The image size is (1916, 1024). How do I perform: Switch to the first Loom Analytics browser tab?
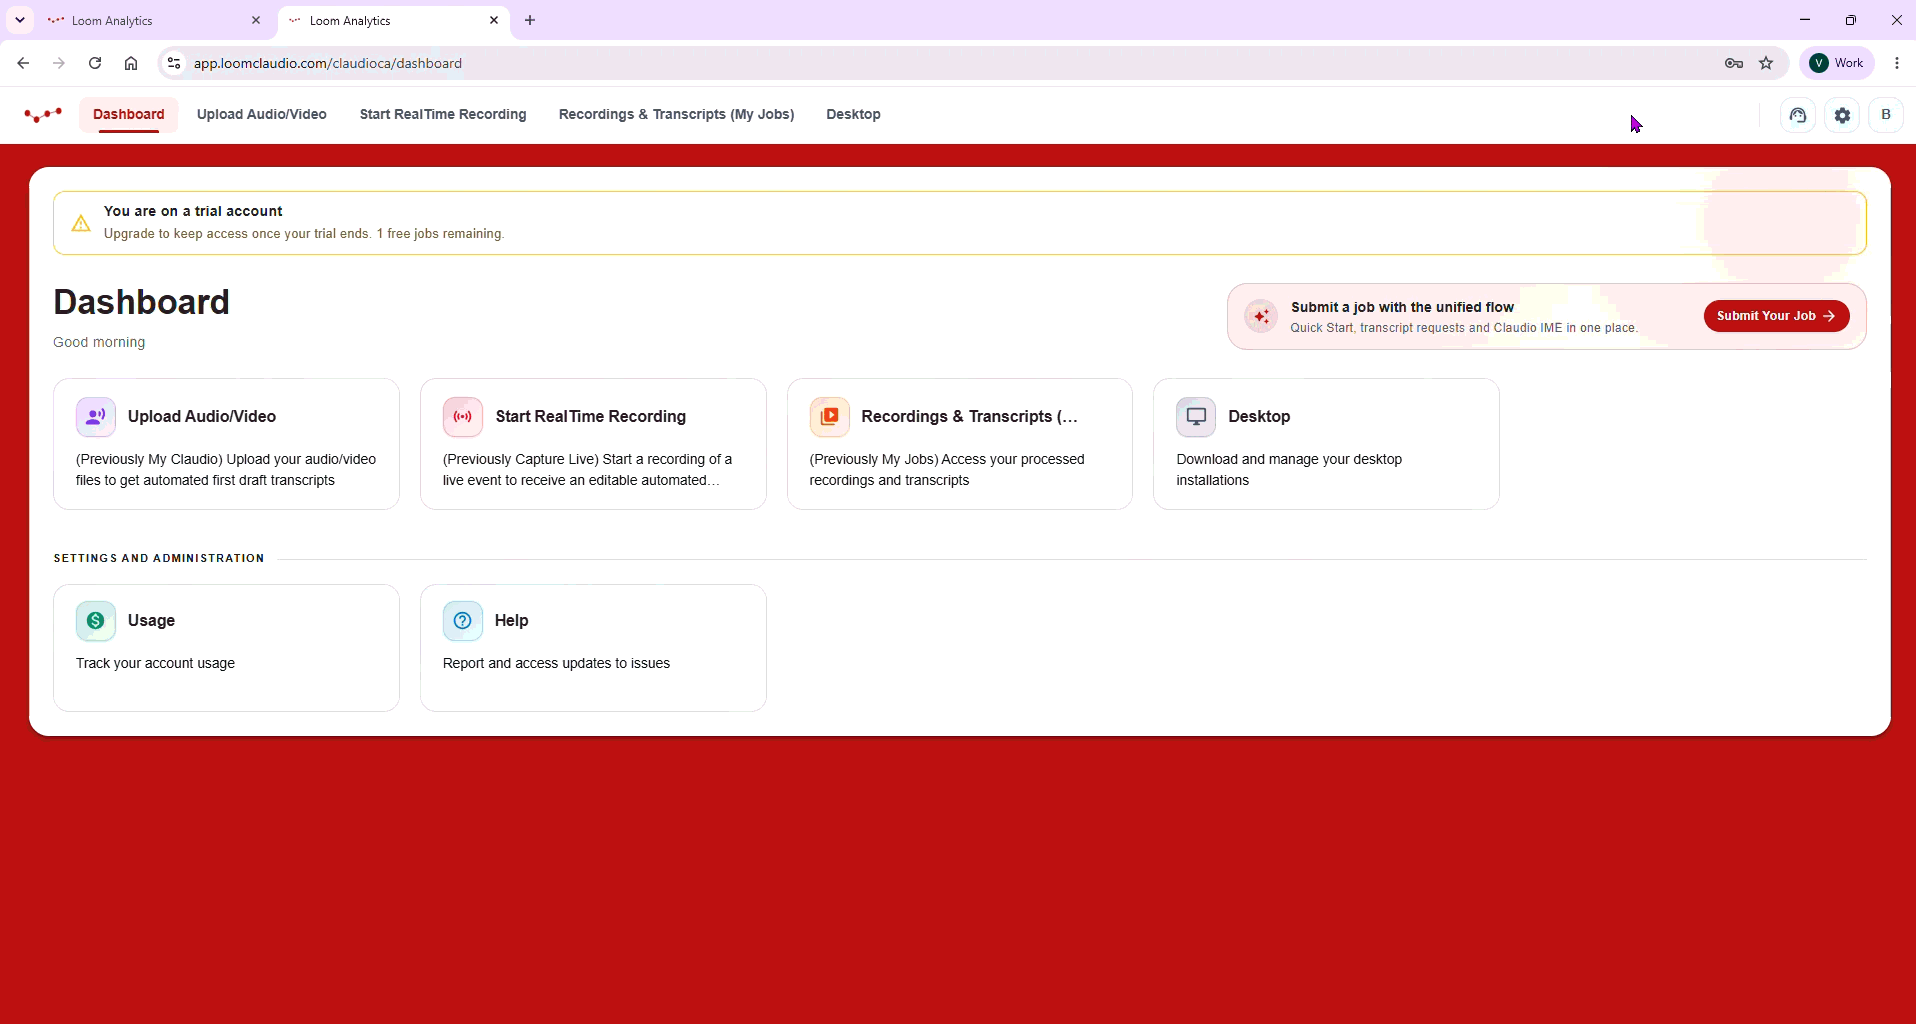pyautogui.click(x=155, y=20)
